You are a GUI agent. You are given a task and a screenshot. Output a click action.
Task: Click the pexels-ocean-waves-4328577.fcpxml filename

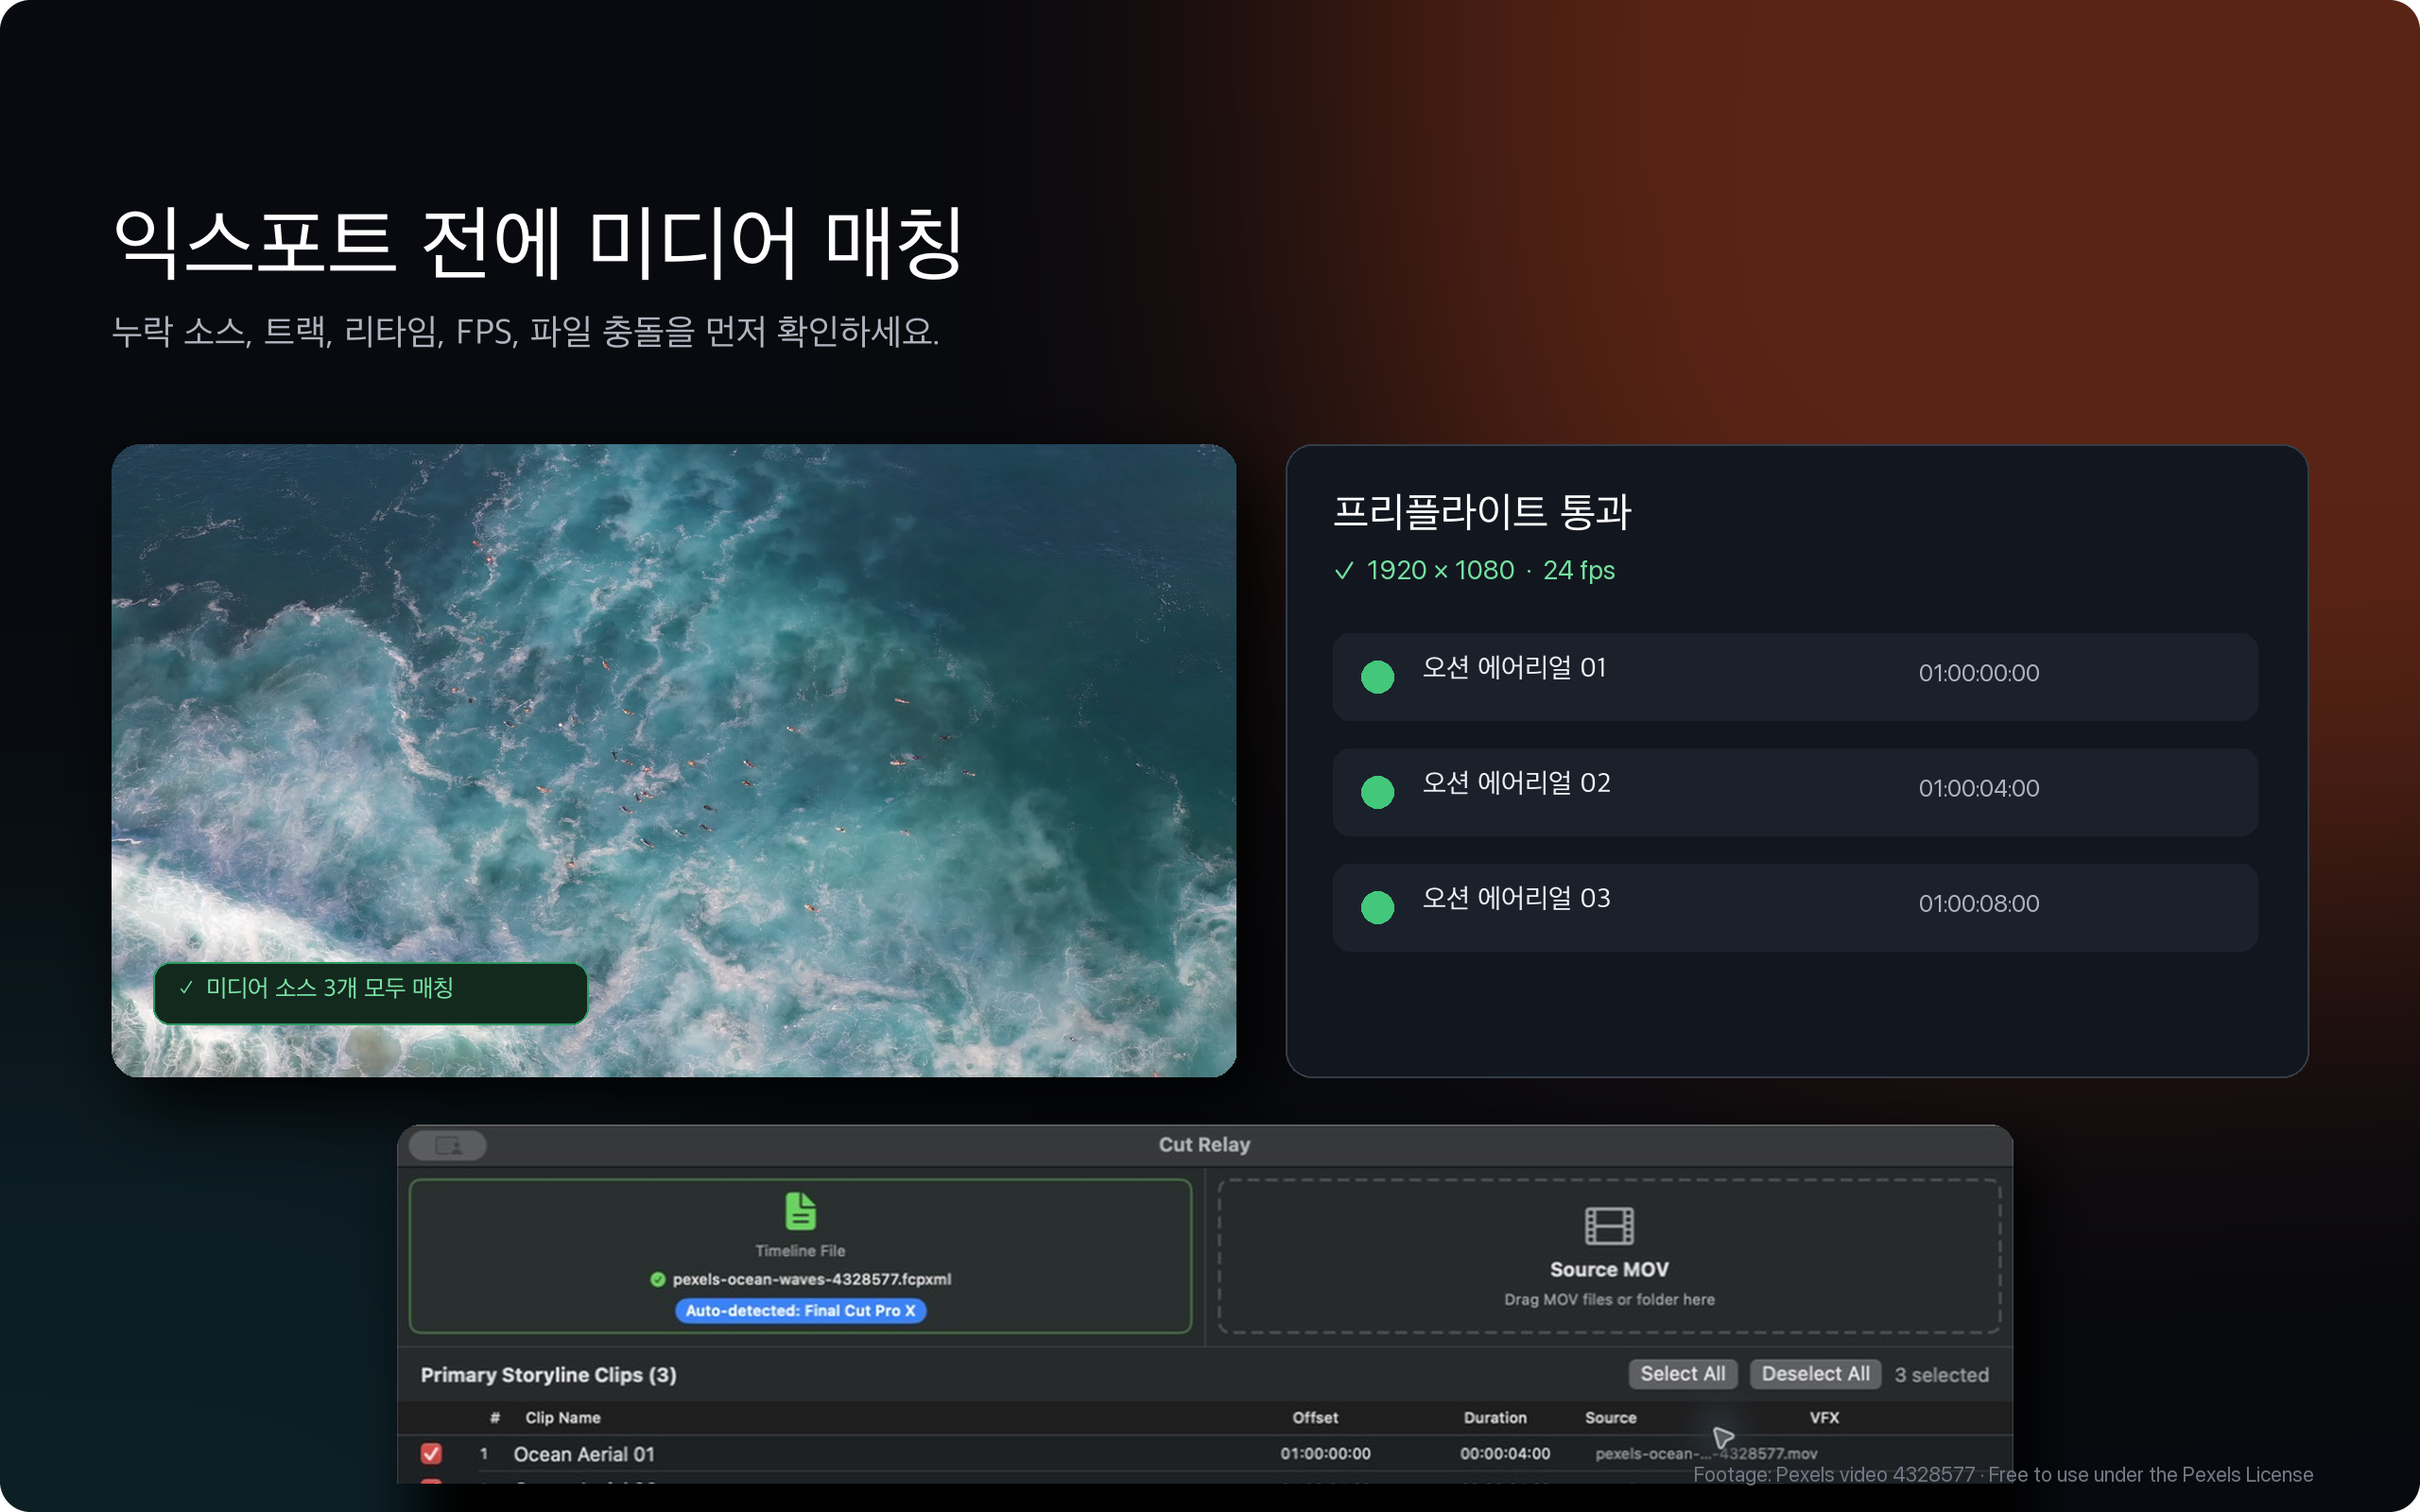pyautogui.click(x=811, y=1279)
